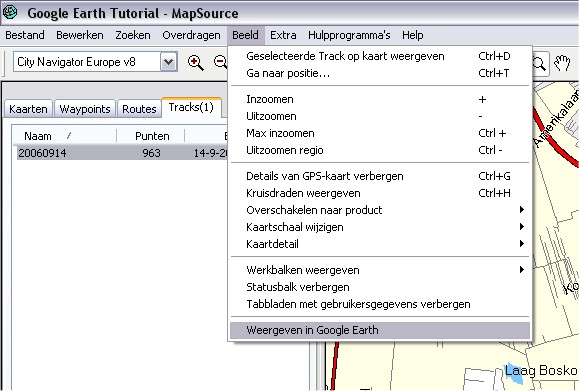579x391 pixels.
Task: Expand Werkbalken weergeven submenu
Action: 380,270
